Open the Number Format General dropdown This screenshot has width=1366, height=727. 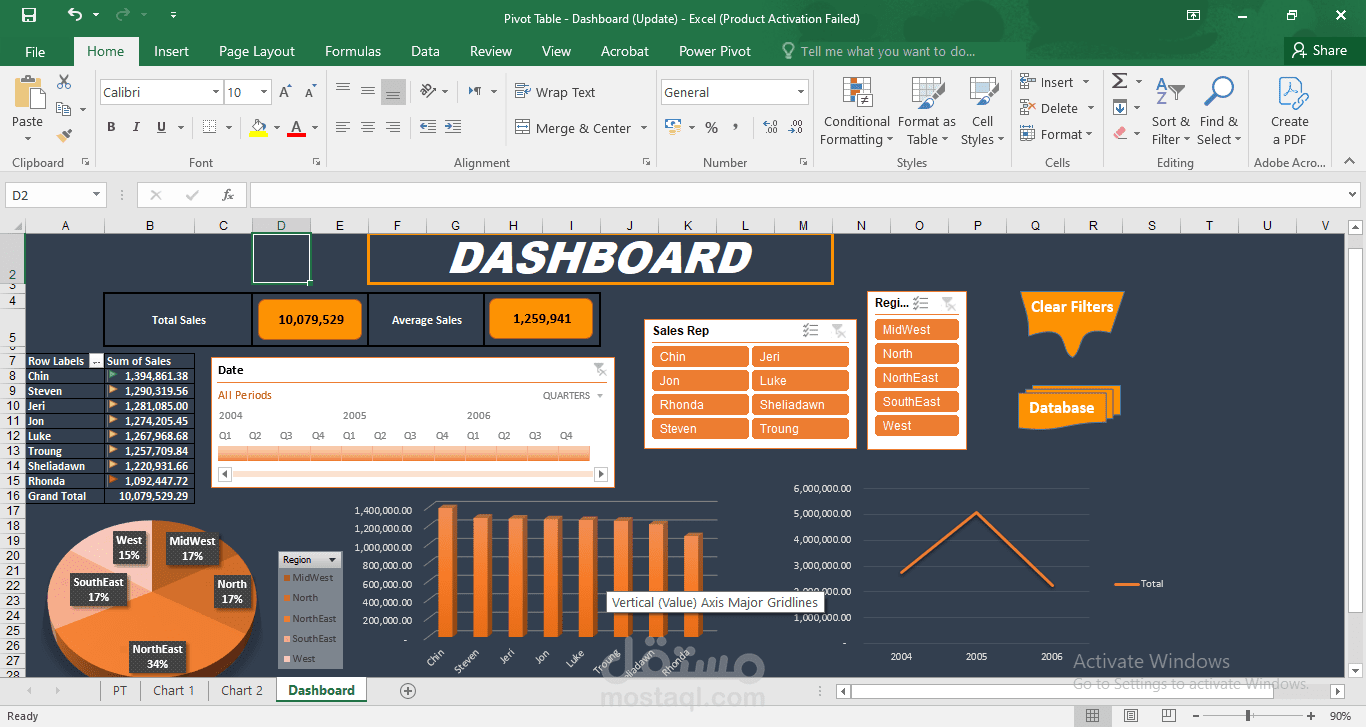point(734,92)
